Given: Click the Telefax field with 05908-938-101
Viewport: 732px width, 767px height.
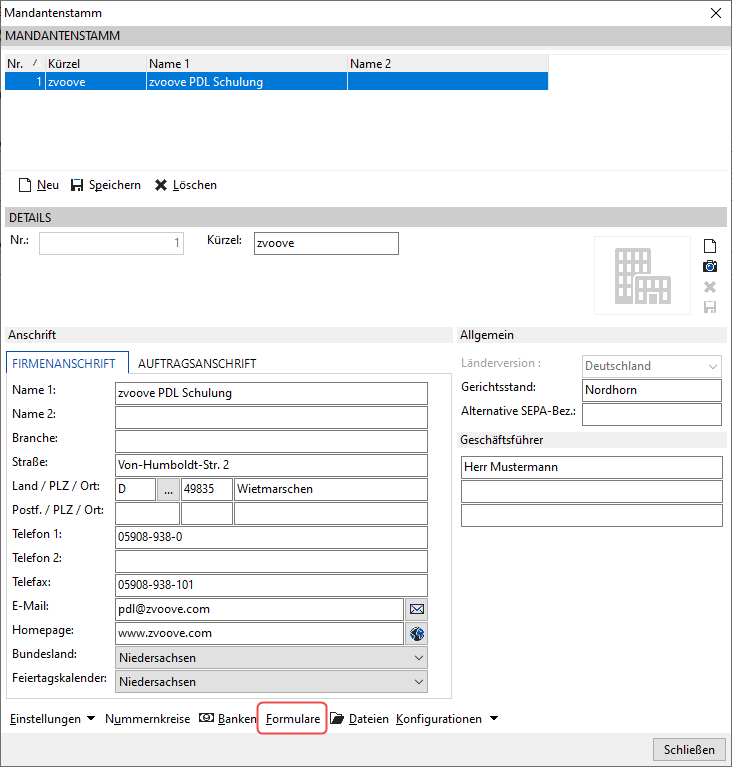Looking at the screenshot, I should pyautogui.click(x=271, y=586).
